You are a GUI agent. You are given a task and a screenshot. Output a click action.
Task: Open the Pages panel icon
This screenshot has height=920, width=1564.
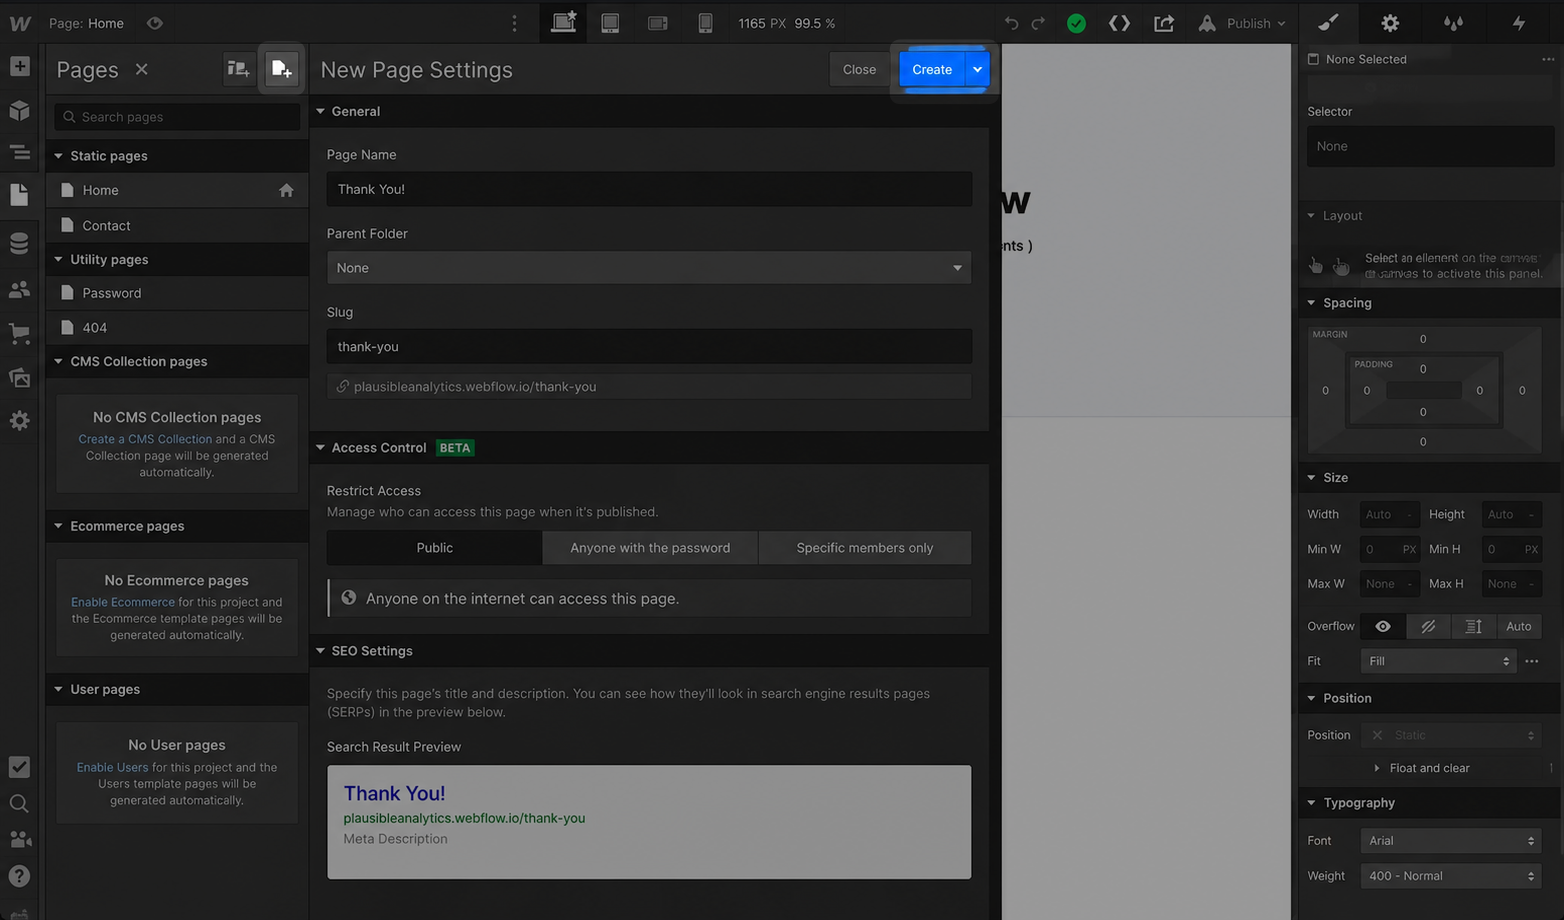(x=19, y=194)
